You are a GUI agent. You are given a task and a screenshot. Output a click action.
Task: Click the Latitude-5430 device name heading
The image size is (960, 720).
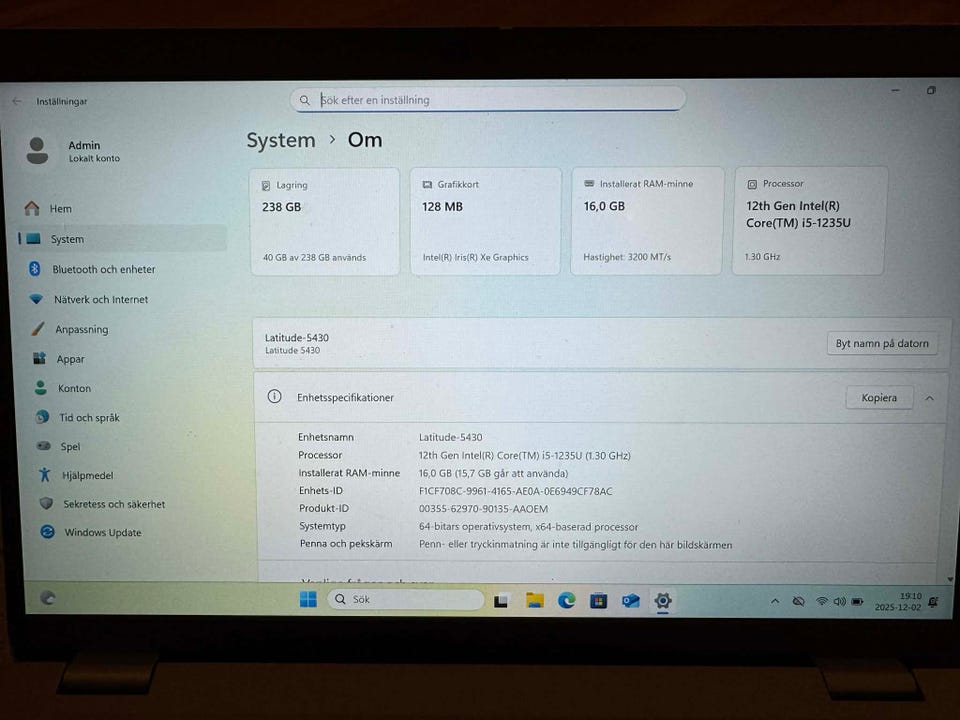(x=296, y=337)
